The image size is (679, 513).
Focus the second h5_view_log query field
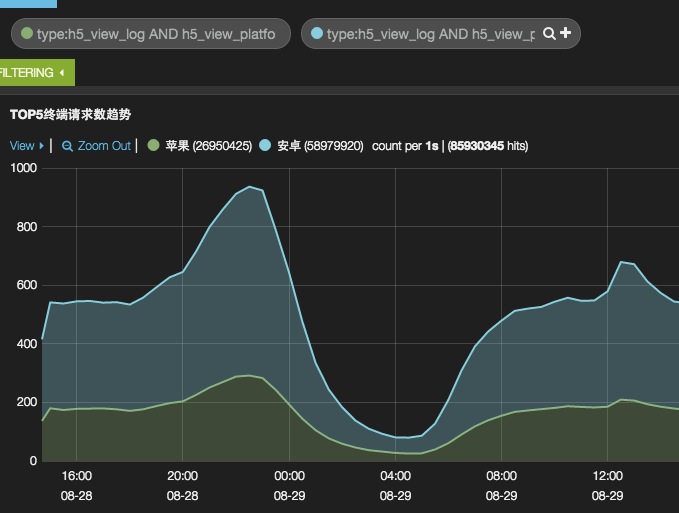pyautogui.click(x=430, y=34)
